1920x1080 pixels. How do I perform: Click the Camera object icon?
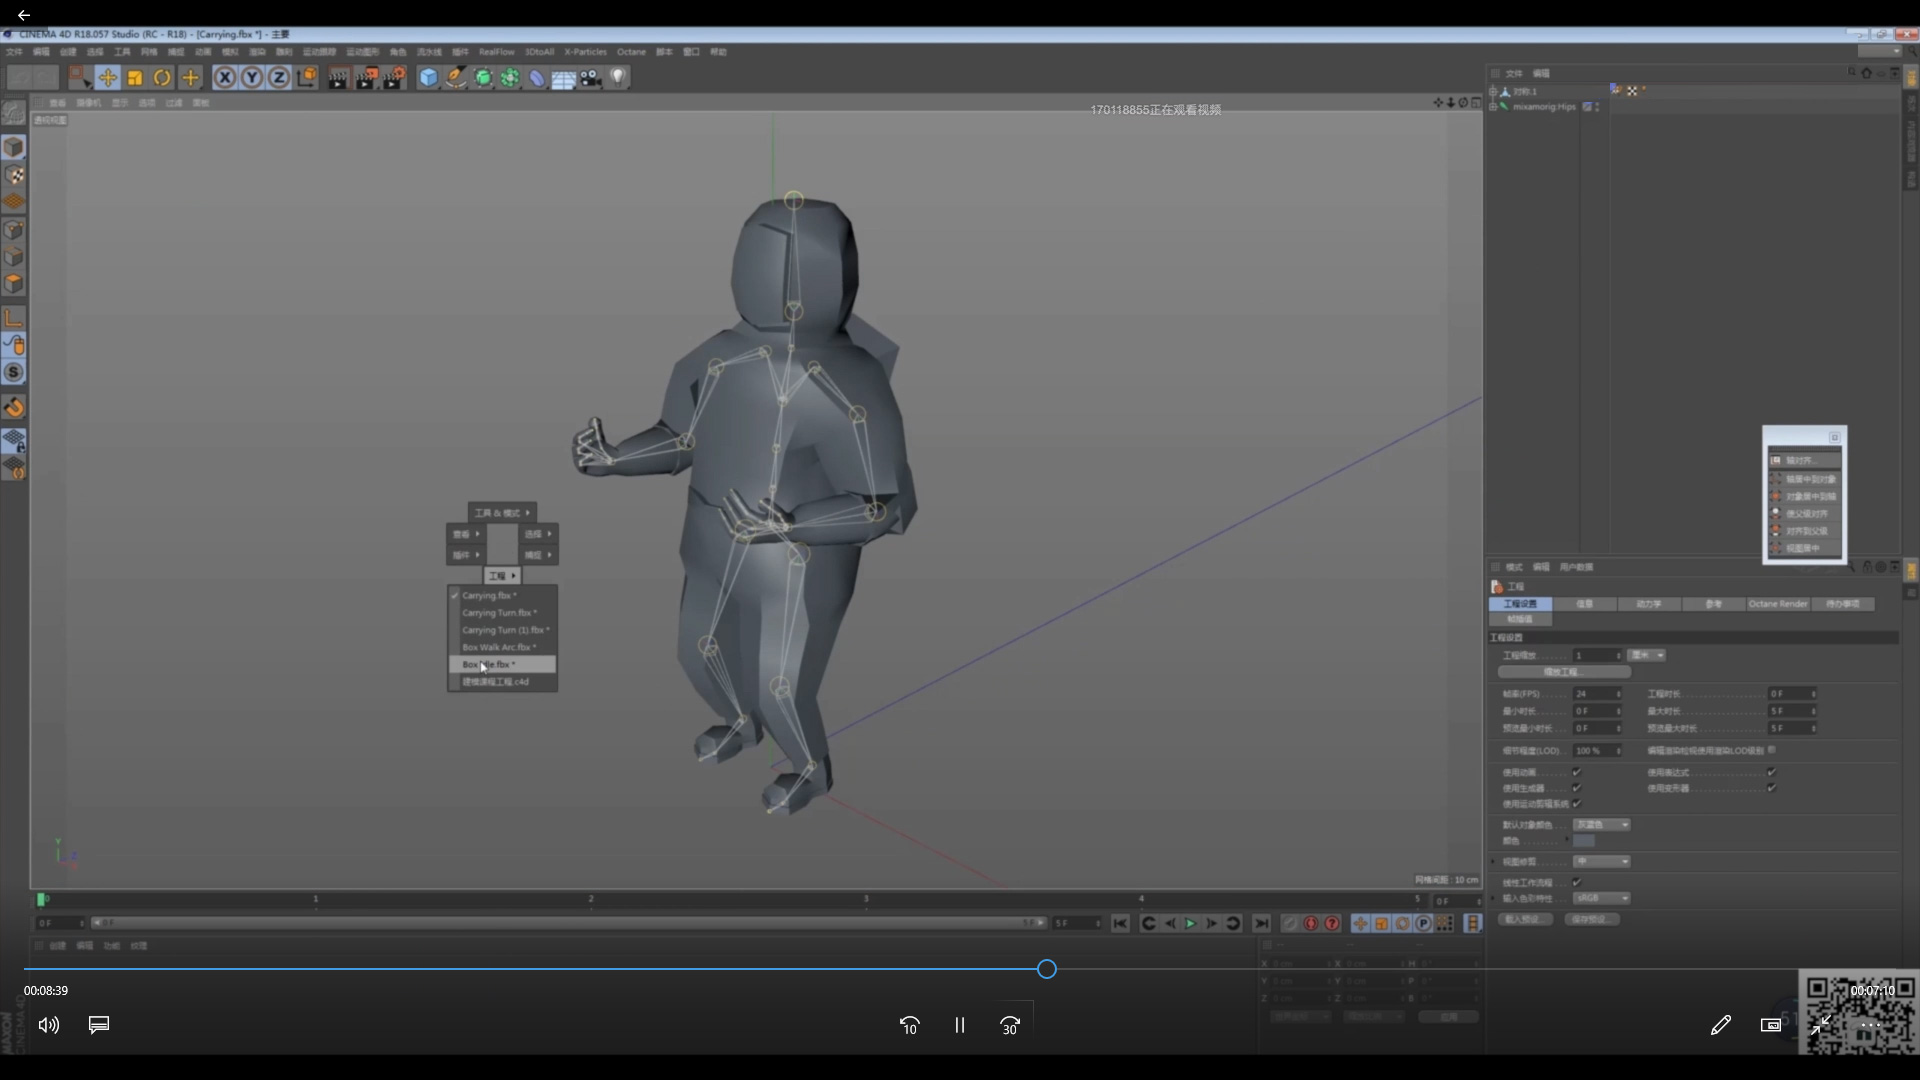click(x=591, y=78)
